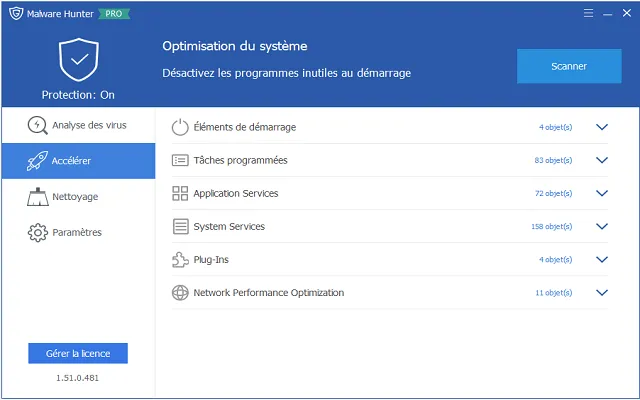Click the Gérer la licence button

[x=78, y=353]
